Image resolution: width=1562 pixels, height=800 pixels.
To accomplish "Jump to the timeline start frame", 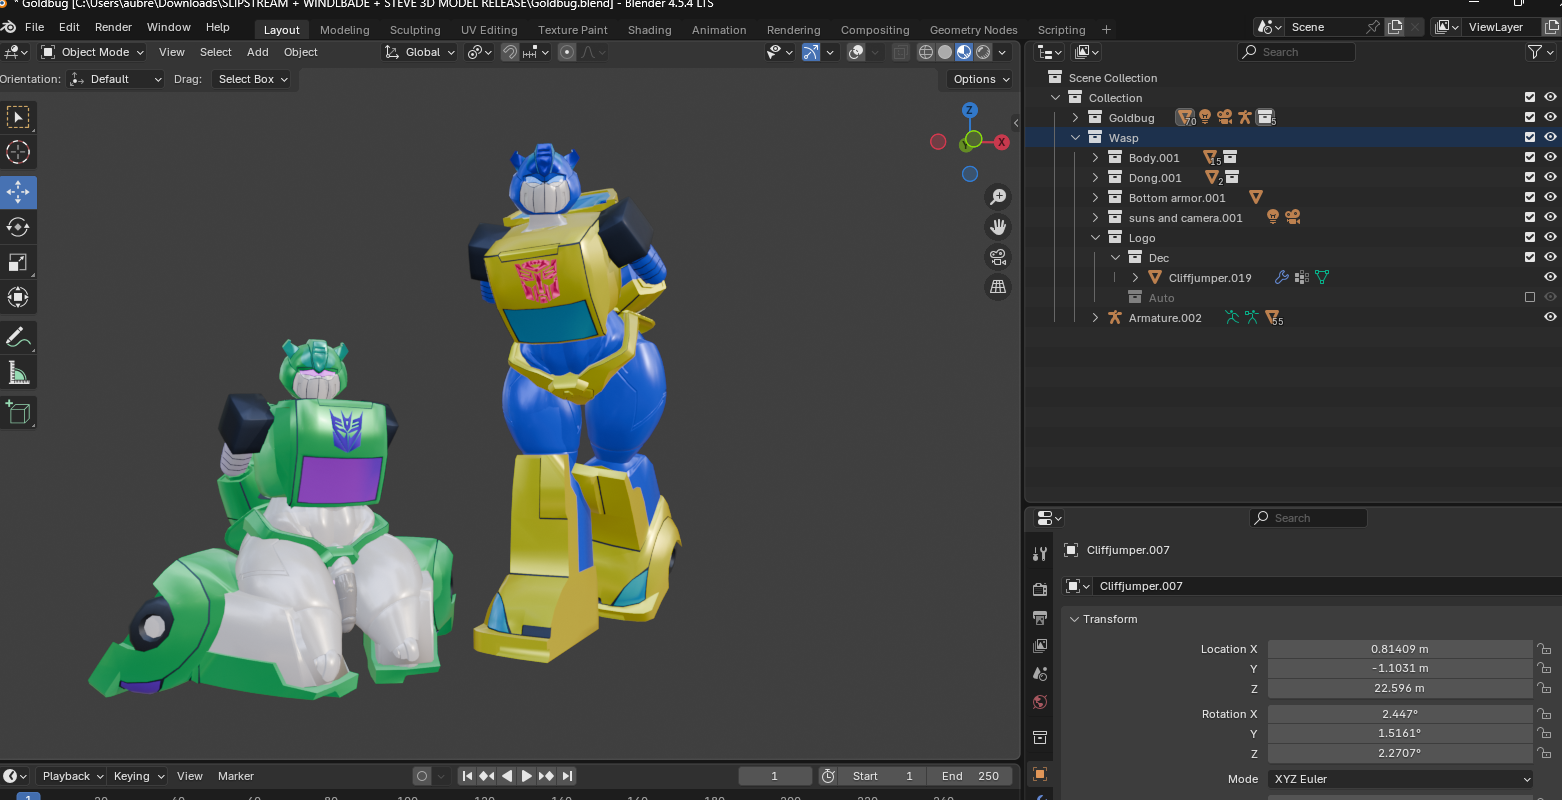I will pyautogui.click(x=467, y=776).
